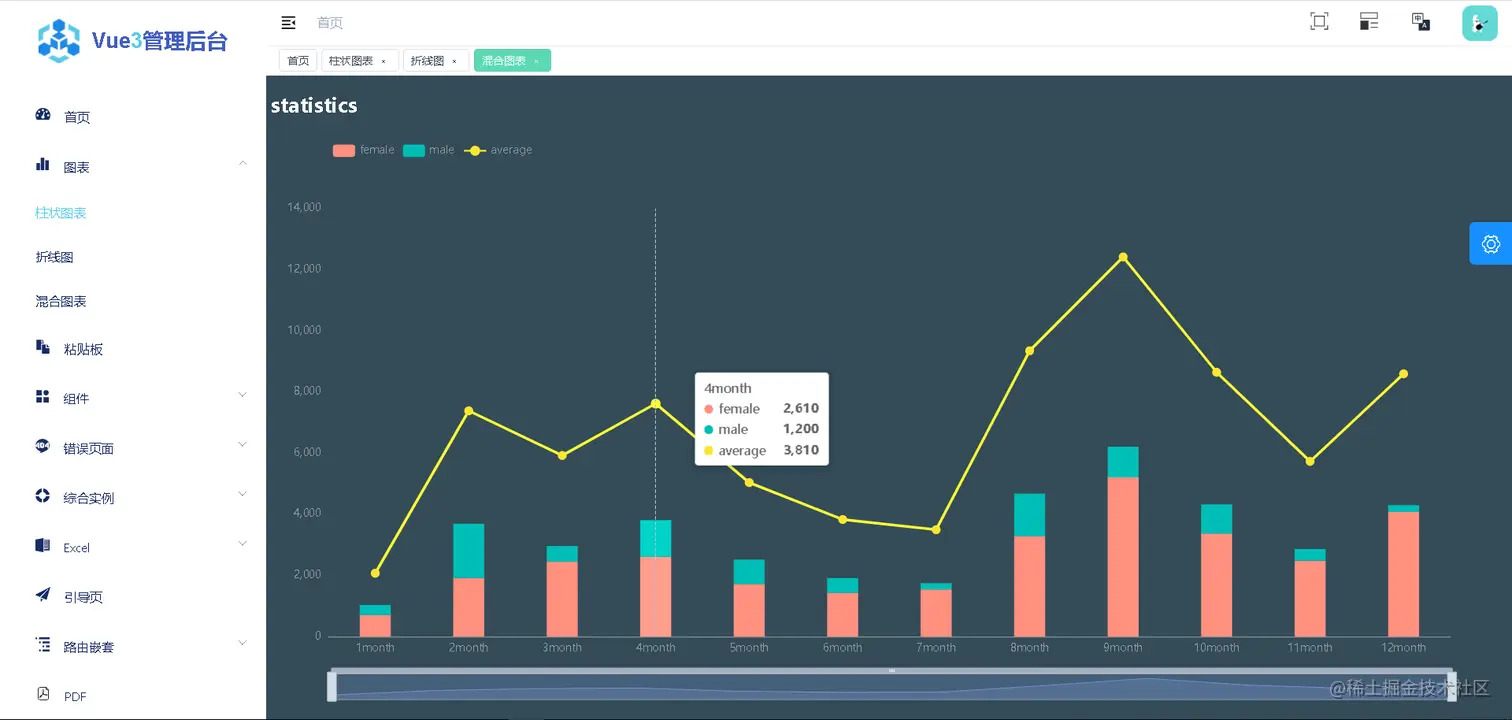Toggle average line in chart legend
The height and width of the screenshot is (720, 1512).
498,150
